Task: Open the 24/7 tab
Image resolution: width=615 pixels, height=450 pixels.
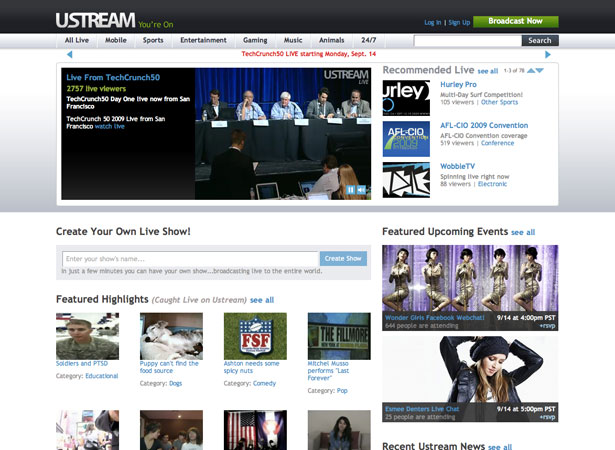Action: [x=369, y=40]
